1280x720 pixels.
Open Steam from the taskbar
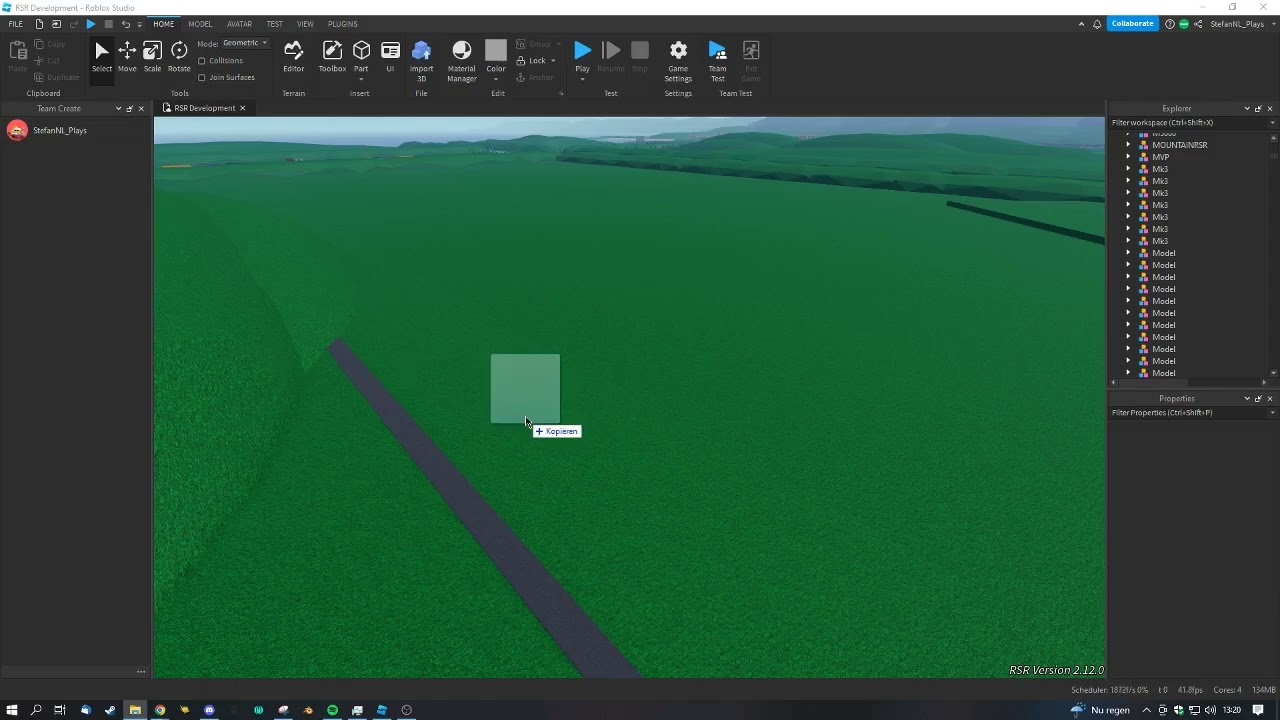[x=110, y=710]
